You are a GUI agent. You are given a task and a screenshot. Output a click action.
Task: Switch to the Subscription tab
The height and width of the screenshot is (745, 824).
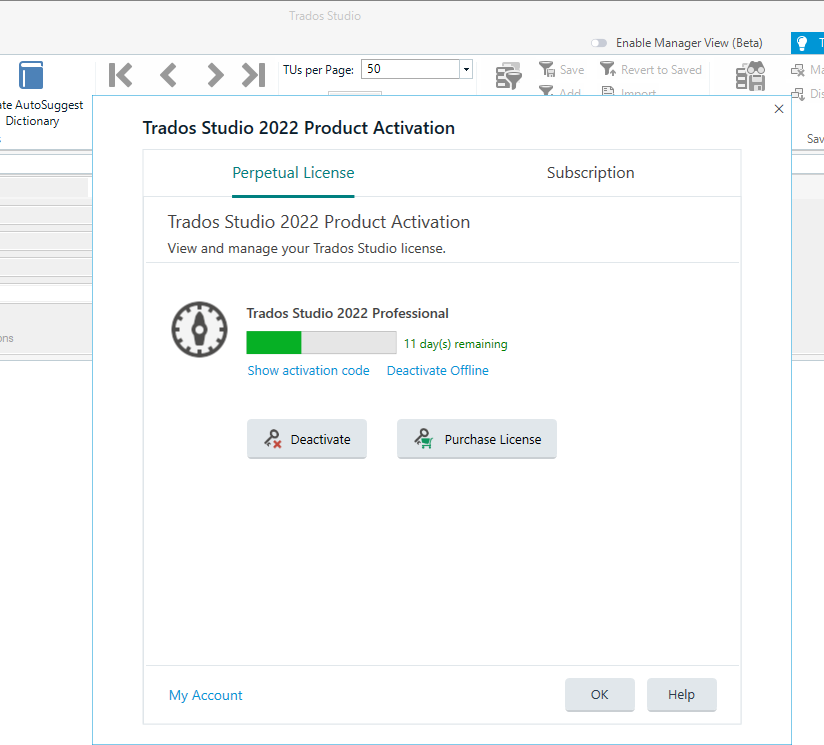pyautogui.click(x=590, y=172)
